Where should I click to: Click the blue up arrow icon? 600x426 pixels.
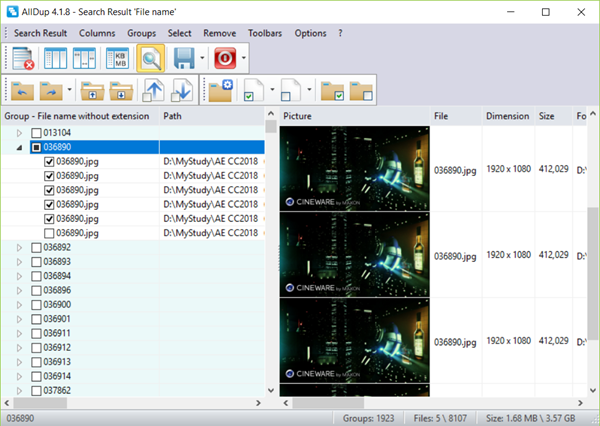[x=153, y=90]
